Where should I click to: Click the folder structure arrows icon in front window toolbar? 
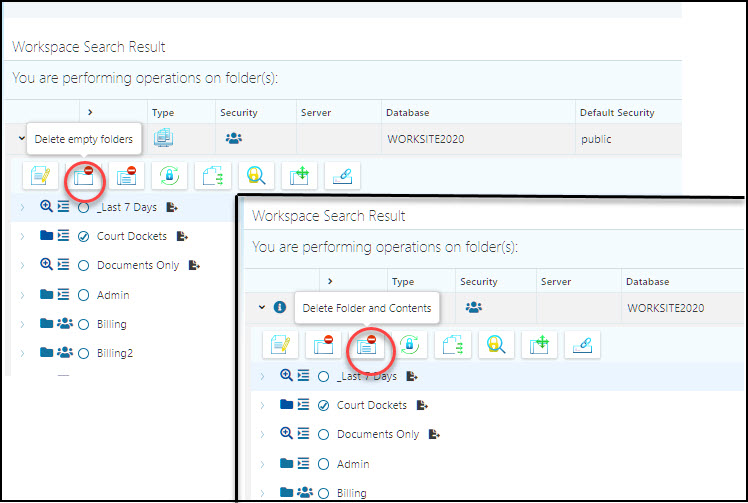click(x=453, y=345)
